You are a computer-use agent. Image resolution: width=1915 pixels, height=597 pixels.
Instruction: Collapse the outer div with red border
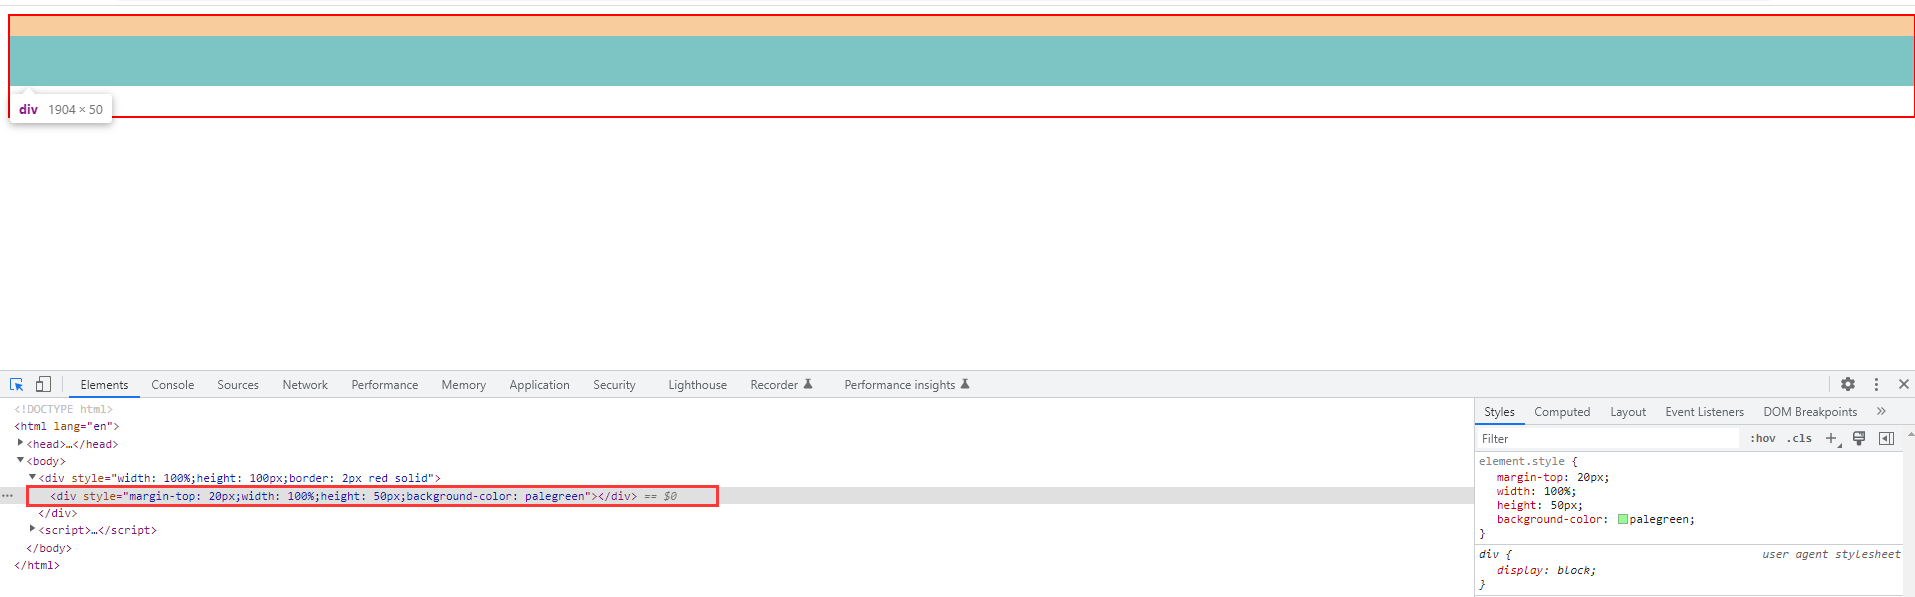pos(32,477)
